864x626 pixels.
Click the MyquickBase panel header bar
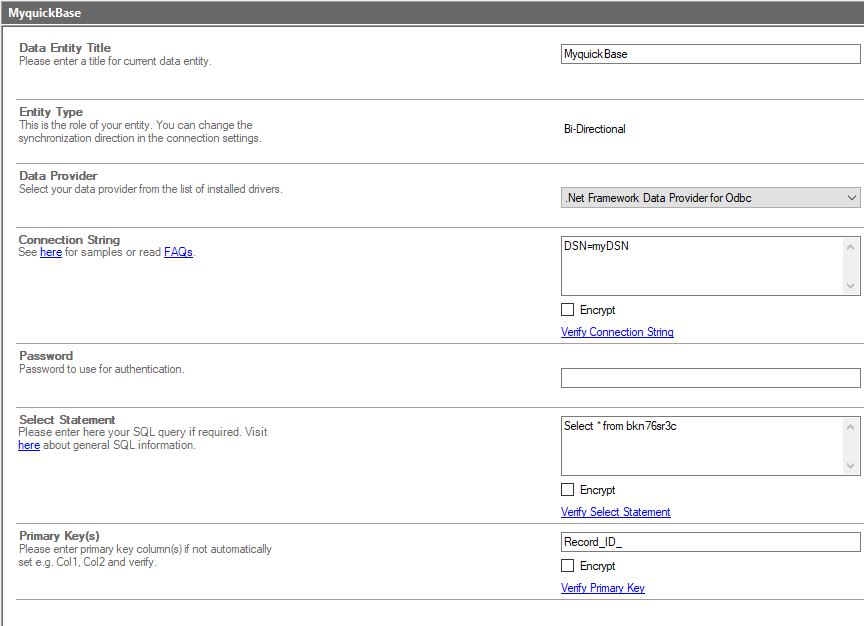[432, 14]
